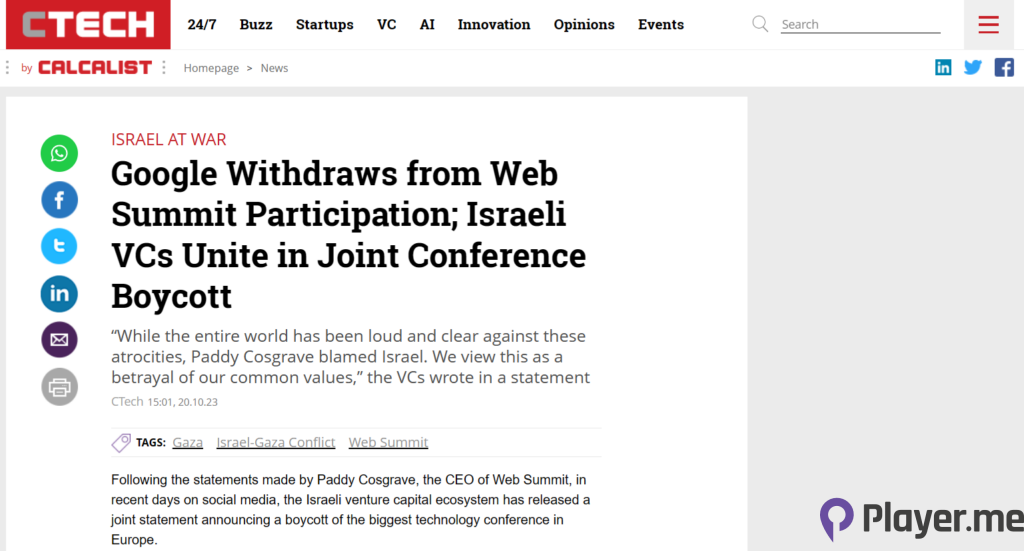The width and height of the screenshot is (1024, 551).
Task: Share article on Facebook sidebar icon
Action: pos(59,200)
